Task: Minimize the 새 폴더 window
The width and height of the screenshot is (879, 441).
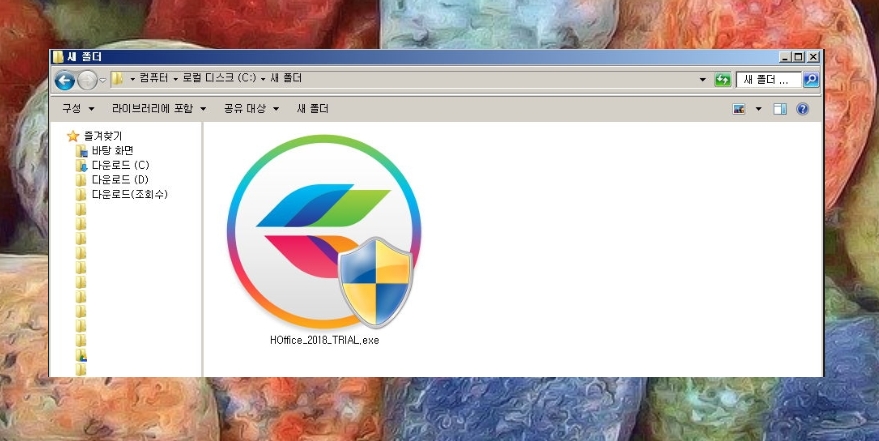Action: 784,57
